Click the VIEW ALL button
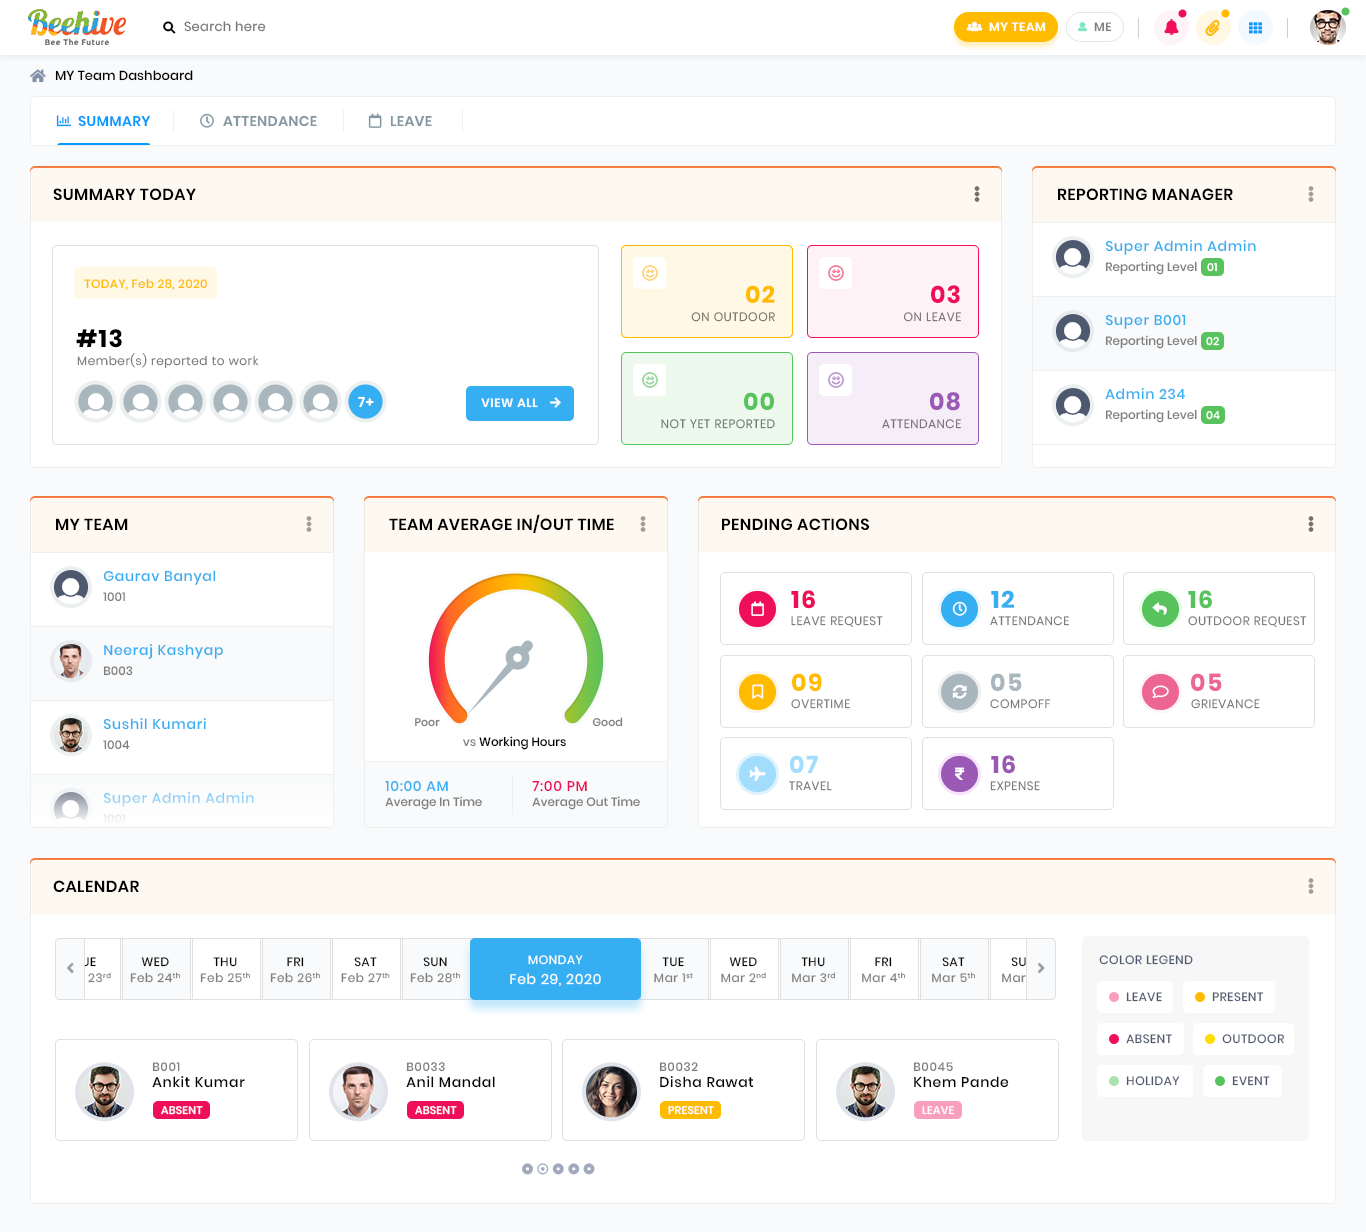Viewport: 1366px width, 1232px height. click(520, 403)
